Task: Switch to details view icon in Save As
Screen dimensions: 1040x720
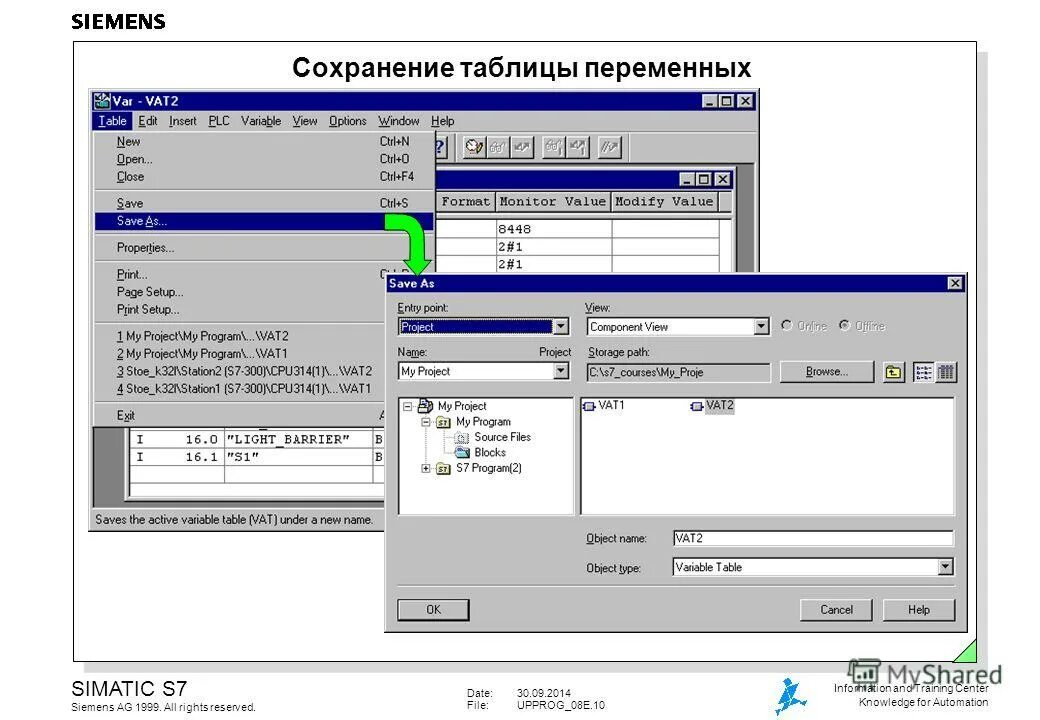Action: click(x=946, y=373)
